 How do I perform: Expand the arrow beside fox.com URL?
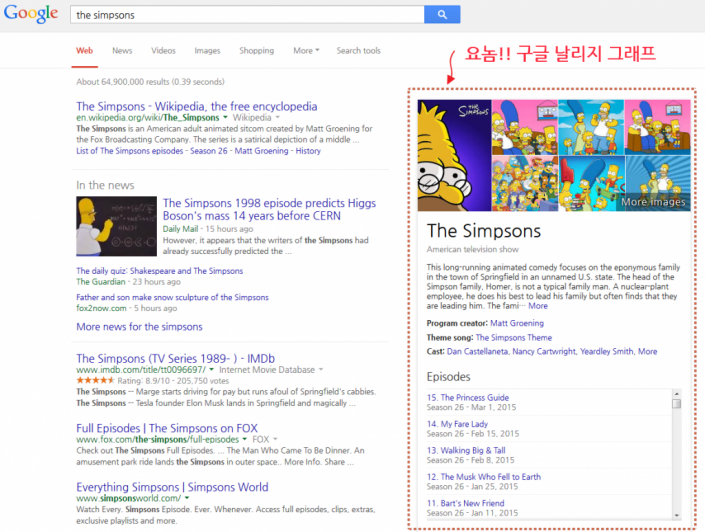245,439
